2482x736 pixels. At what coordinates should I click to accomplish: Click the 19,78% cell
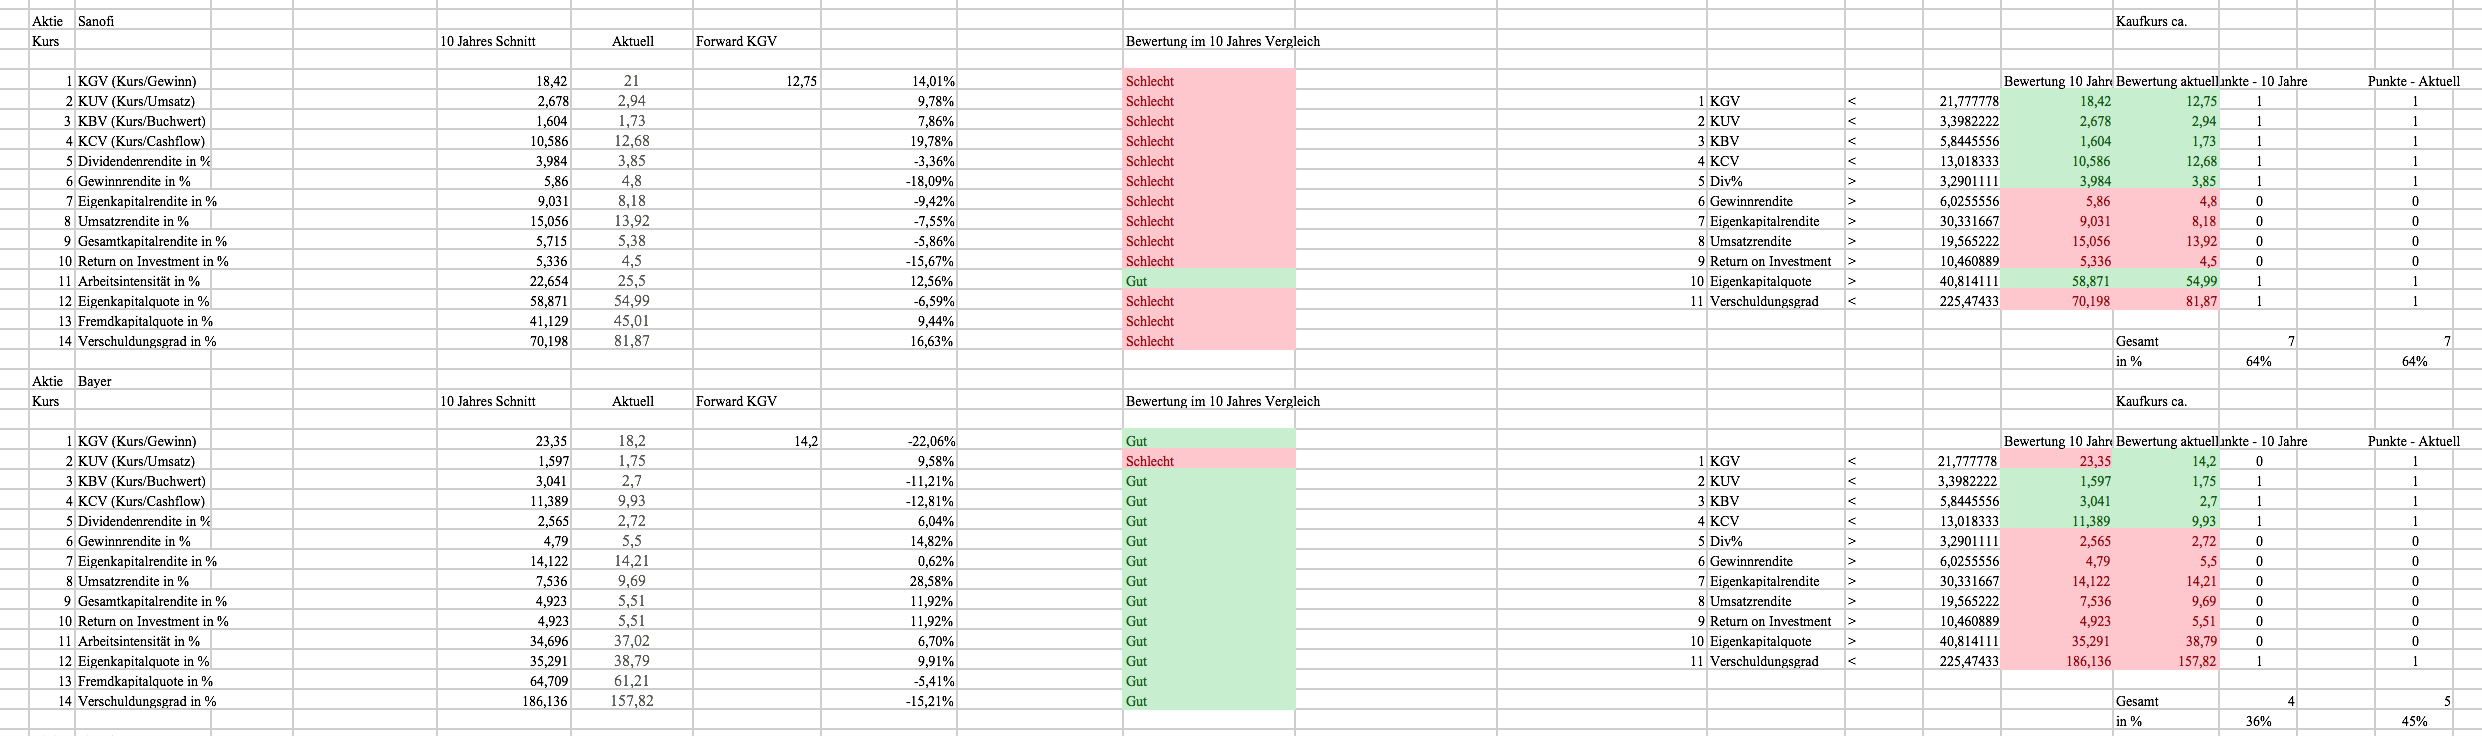932,141
